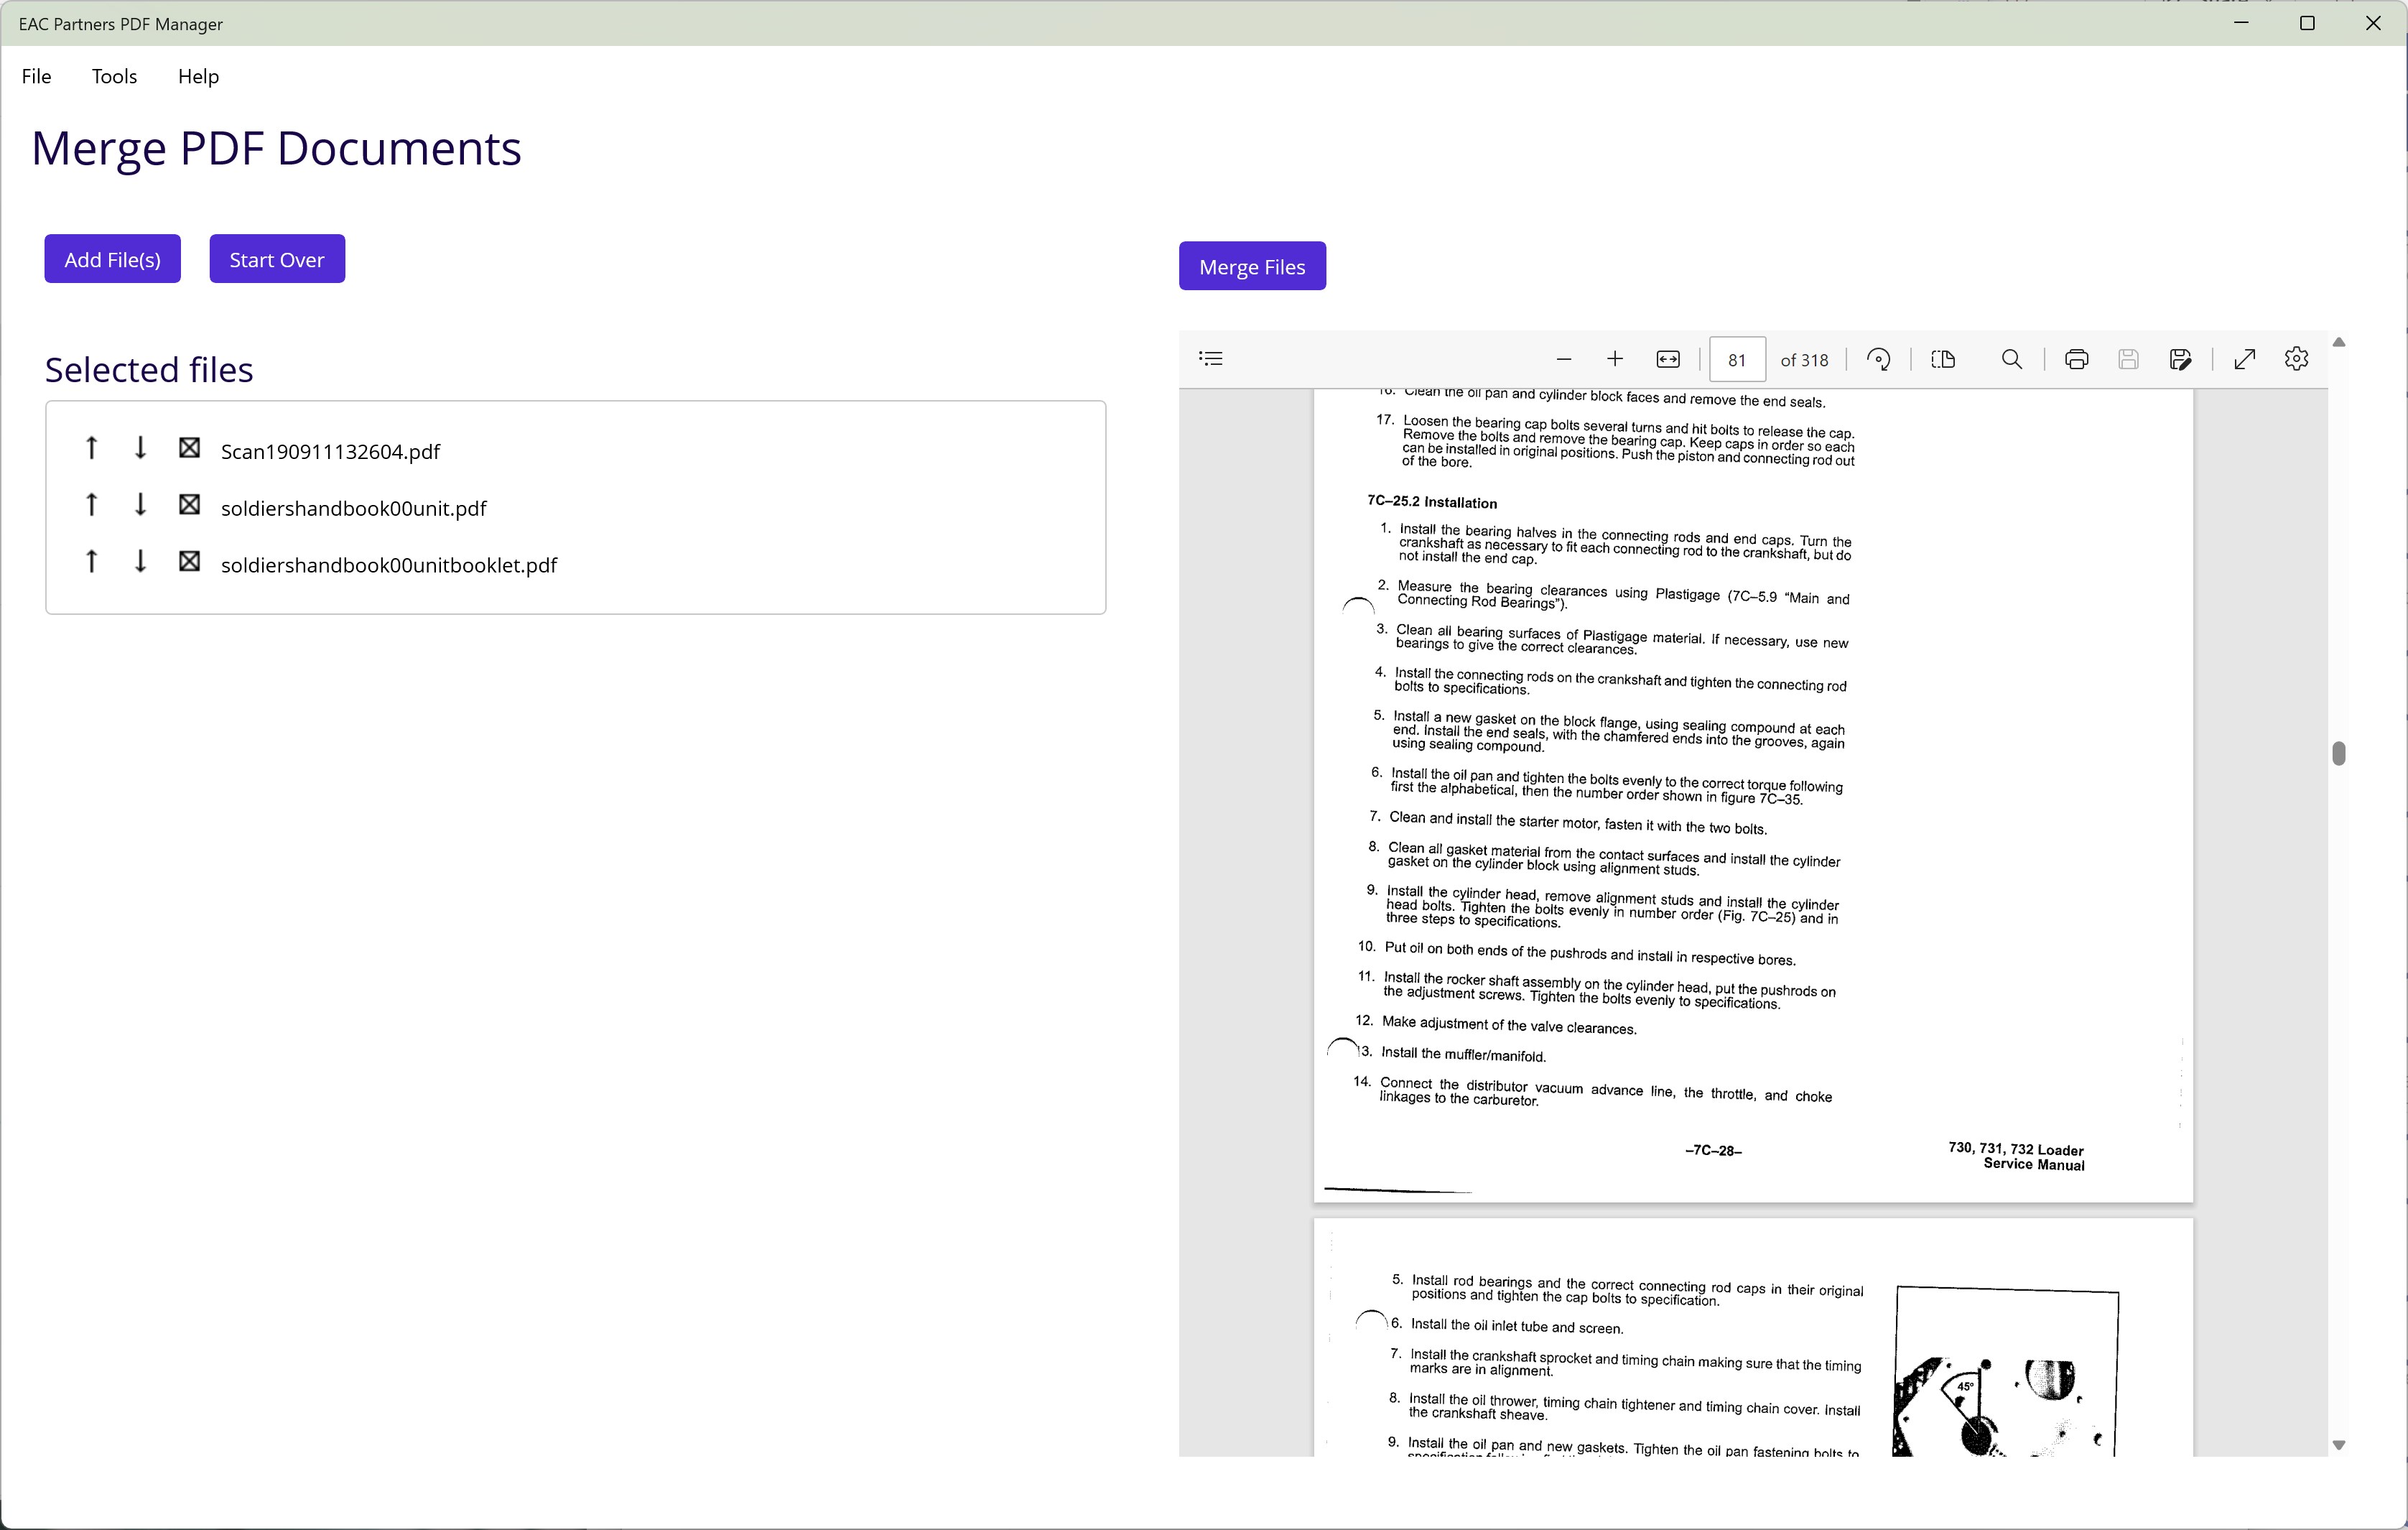2408x1530 pixels.
Task: Enter full screen PDF view
Action: tap(2245, 360)
